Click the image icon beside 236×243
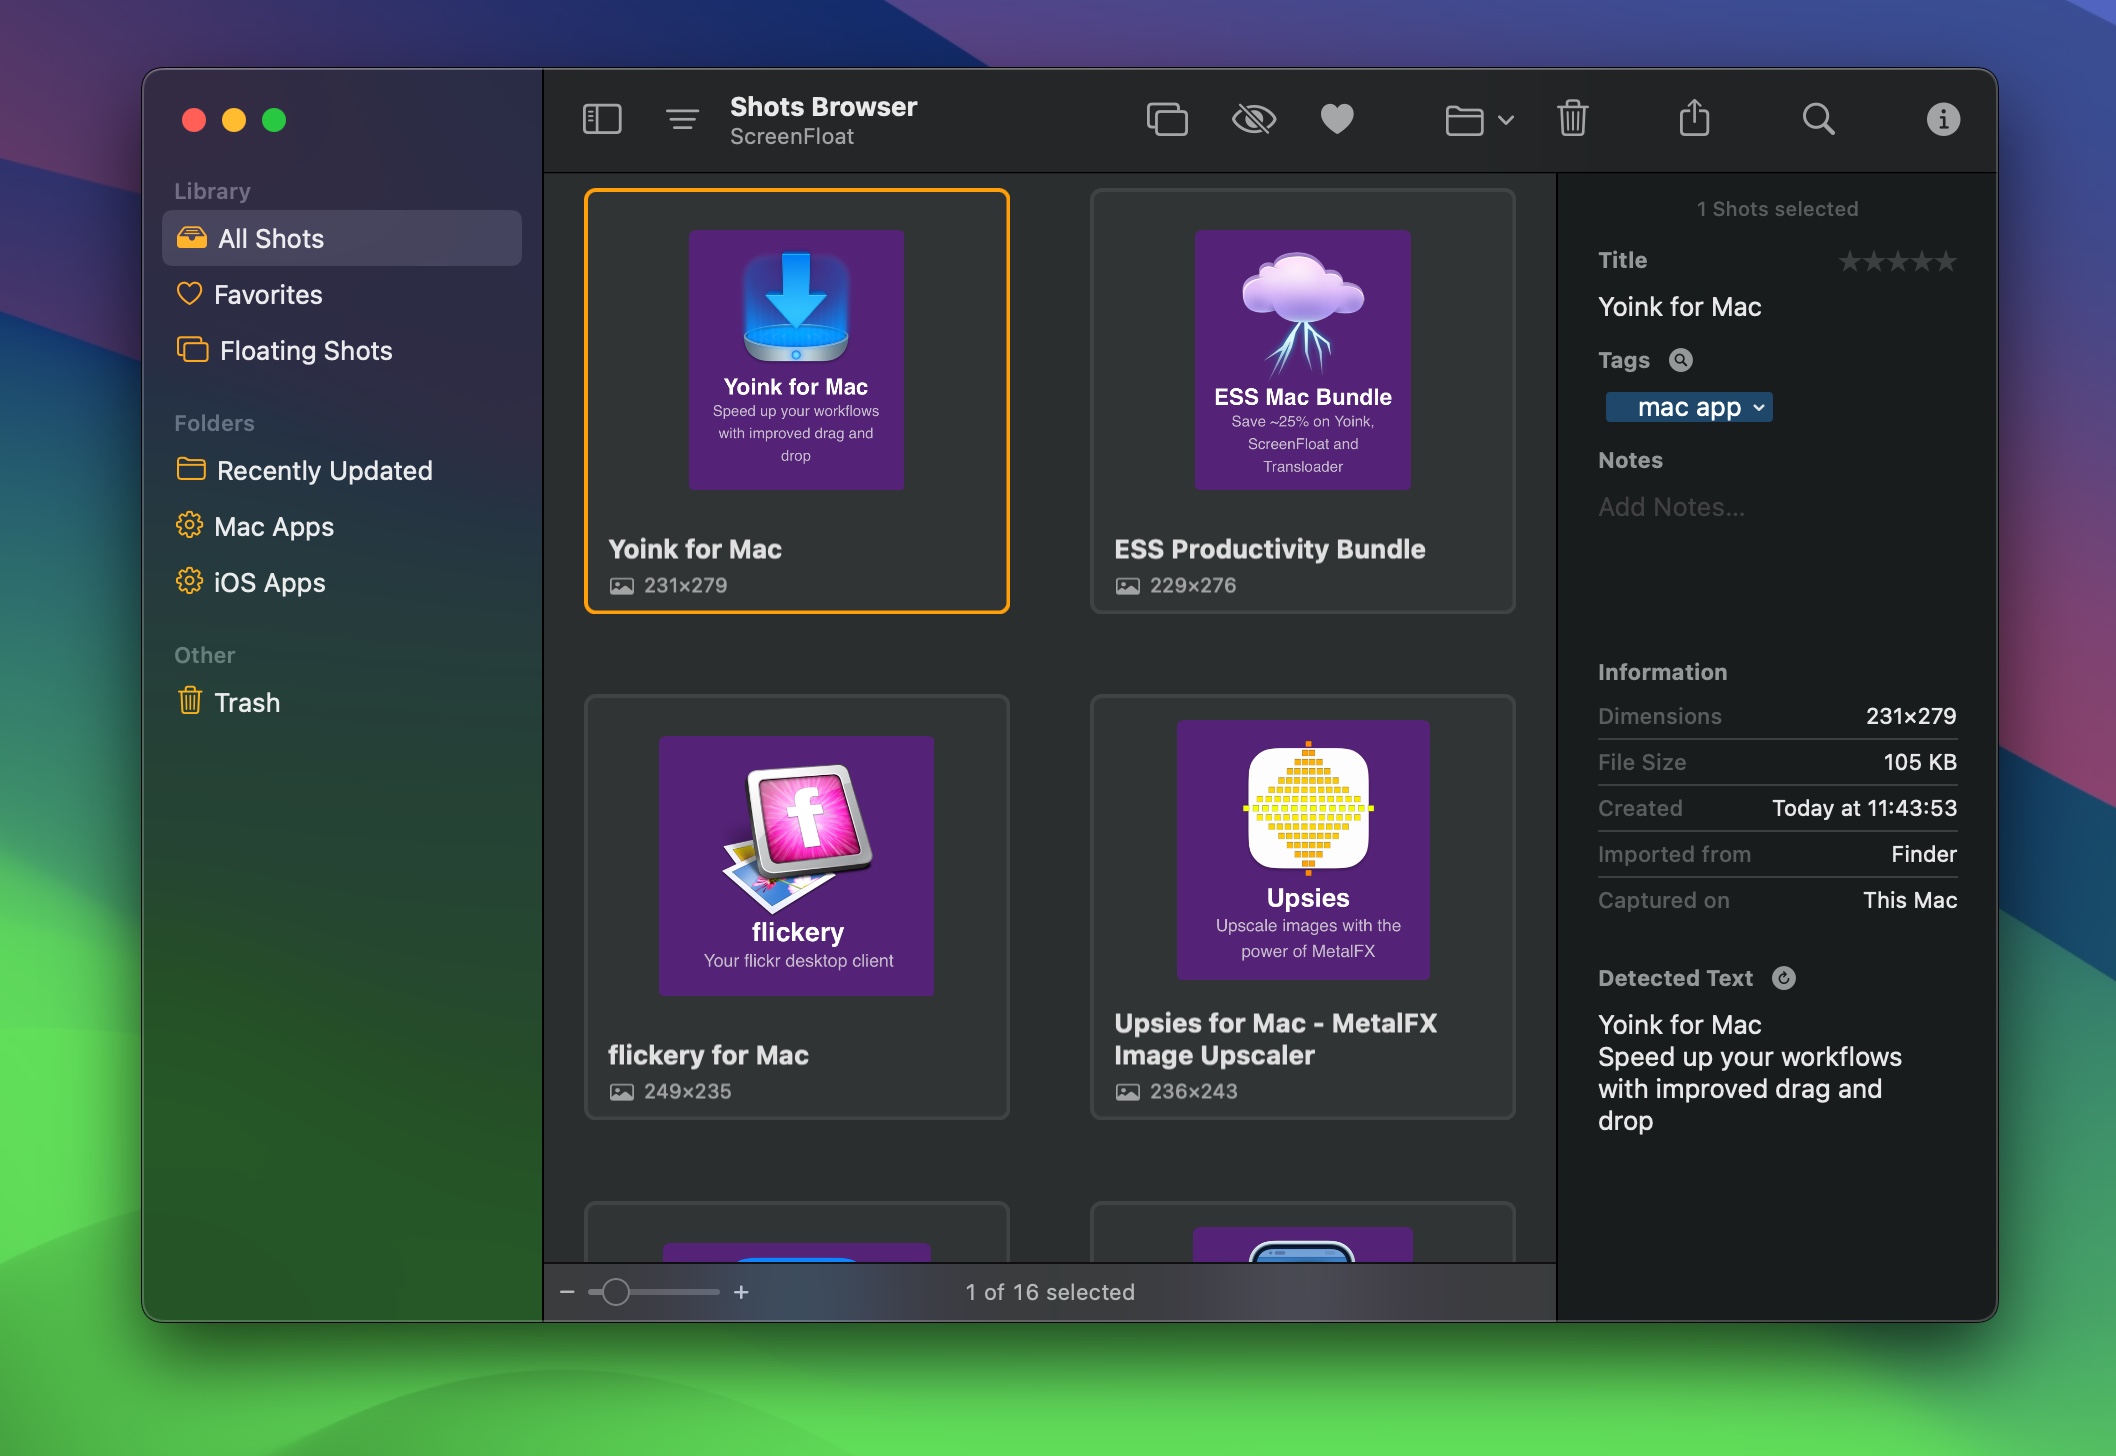The width and height of the screenshot is (2116, 1456). (x=1128, y=1092)
